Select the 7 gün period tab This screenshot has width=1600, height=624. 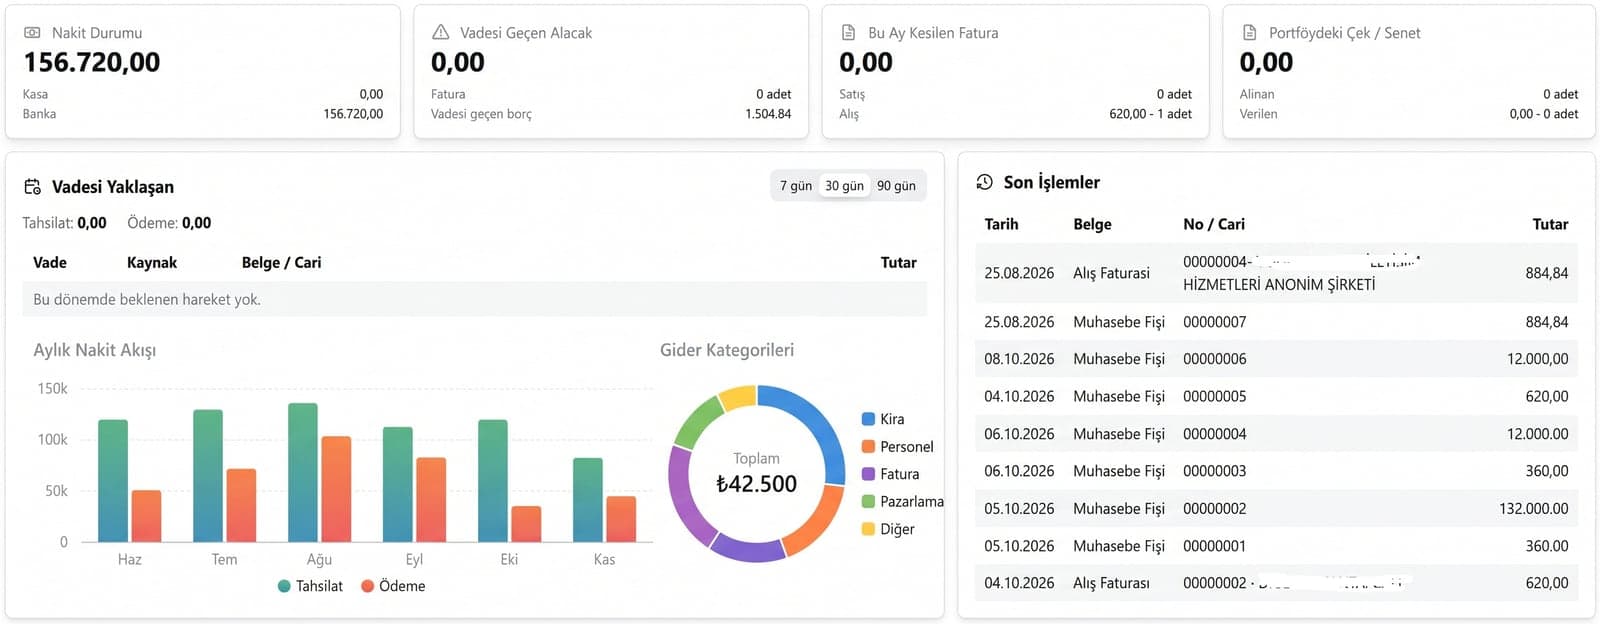pos(796,186)
